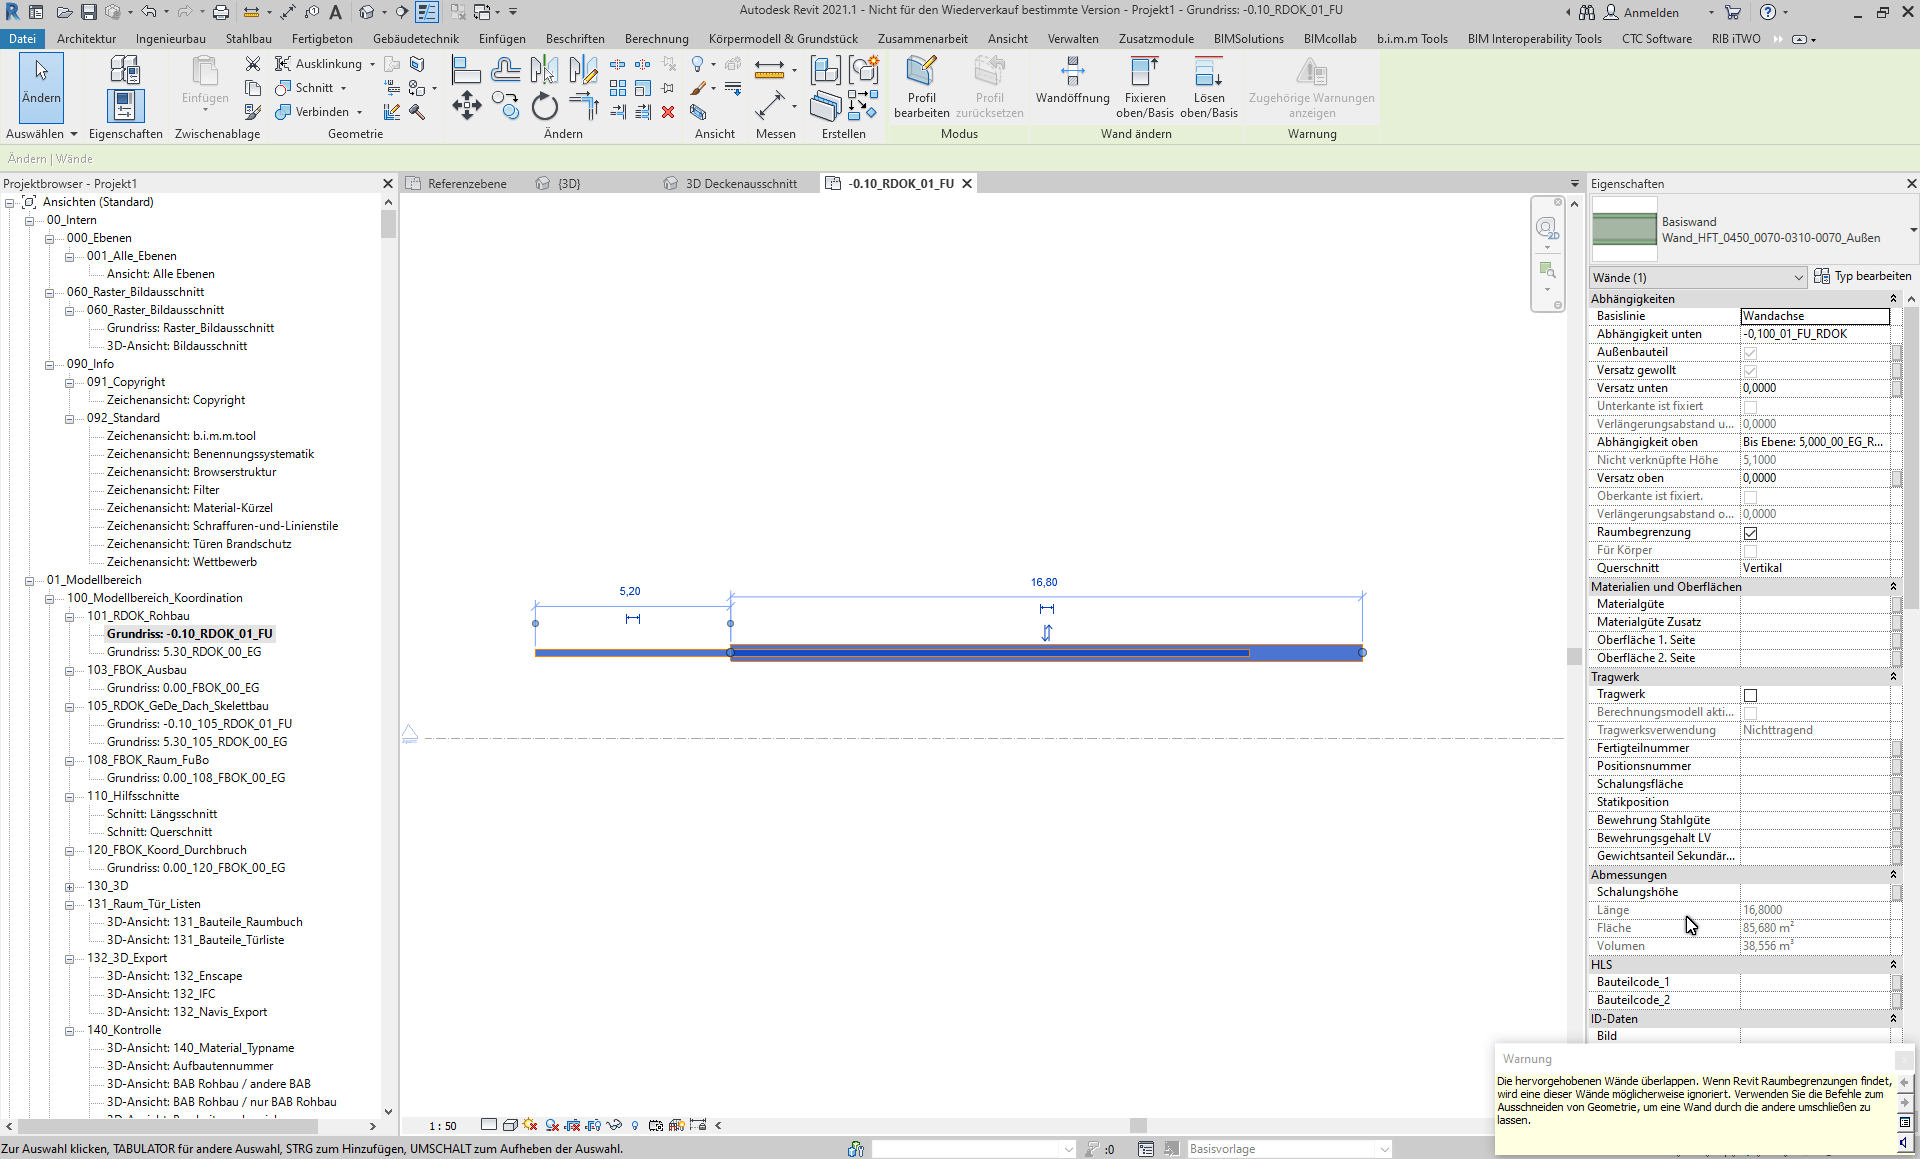The height and width of the screenshot is (1159, 1920).
Task: Open the Architektur ribbon tab
Action: point(86,39)
